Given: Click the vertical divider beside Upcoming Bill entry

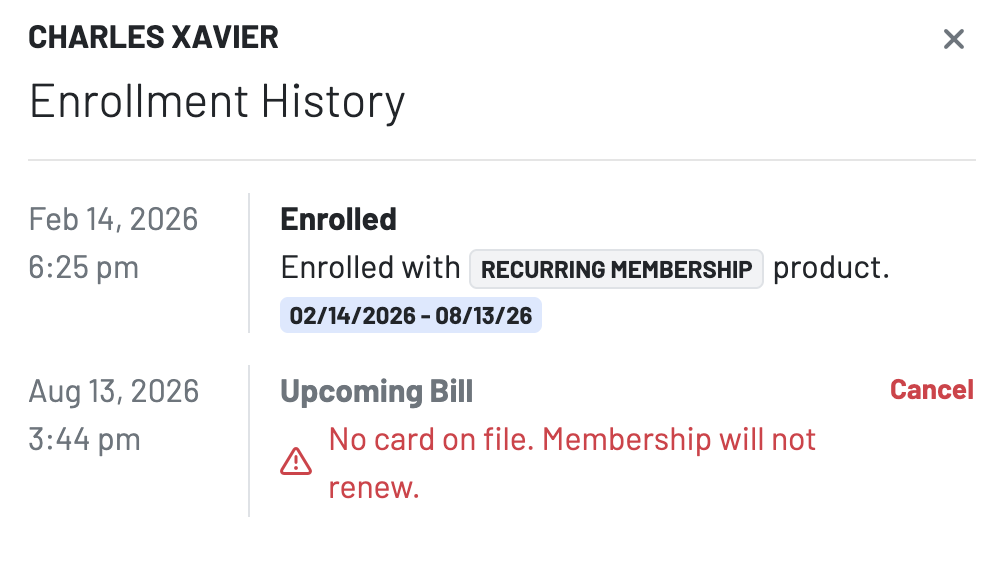Looking at the screenshot, I should coord(249,440).
